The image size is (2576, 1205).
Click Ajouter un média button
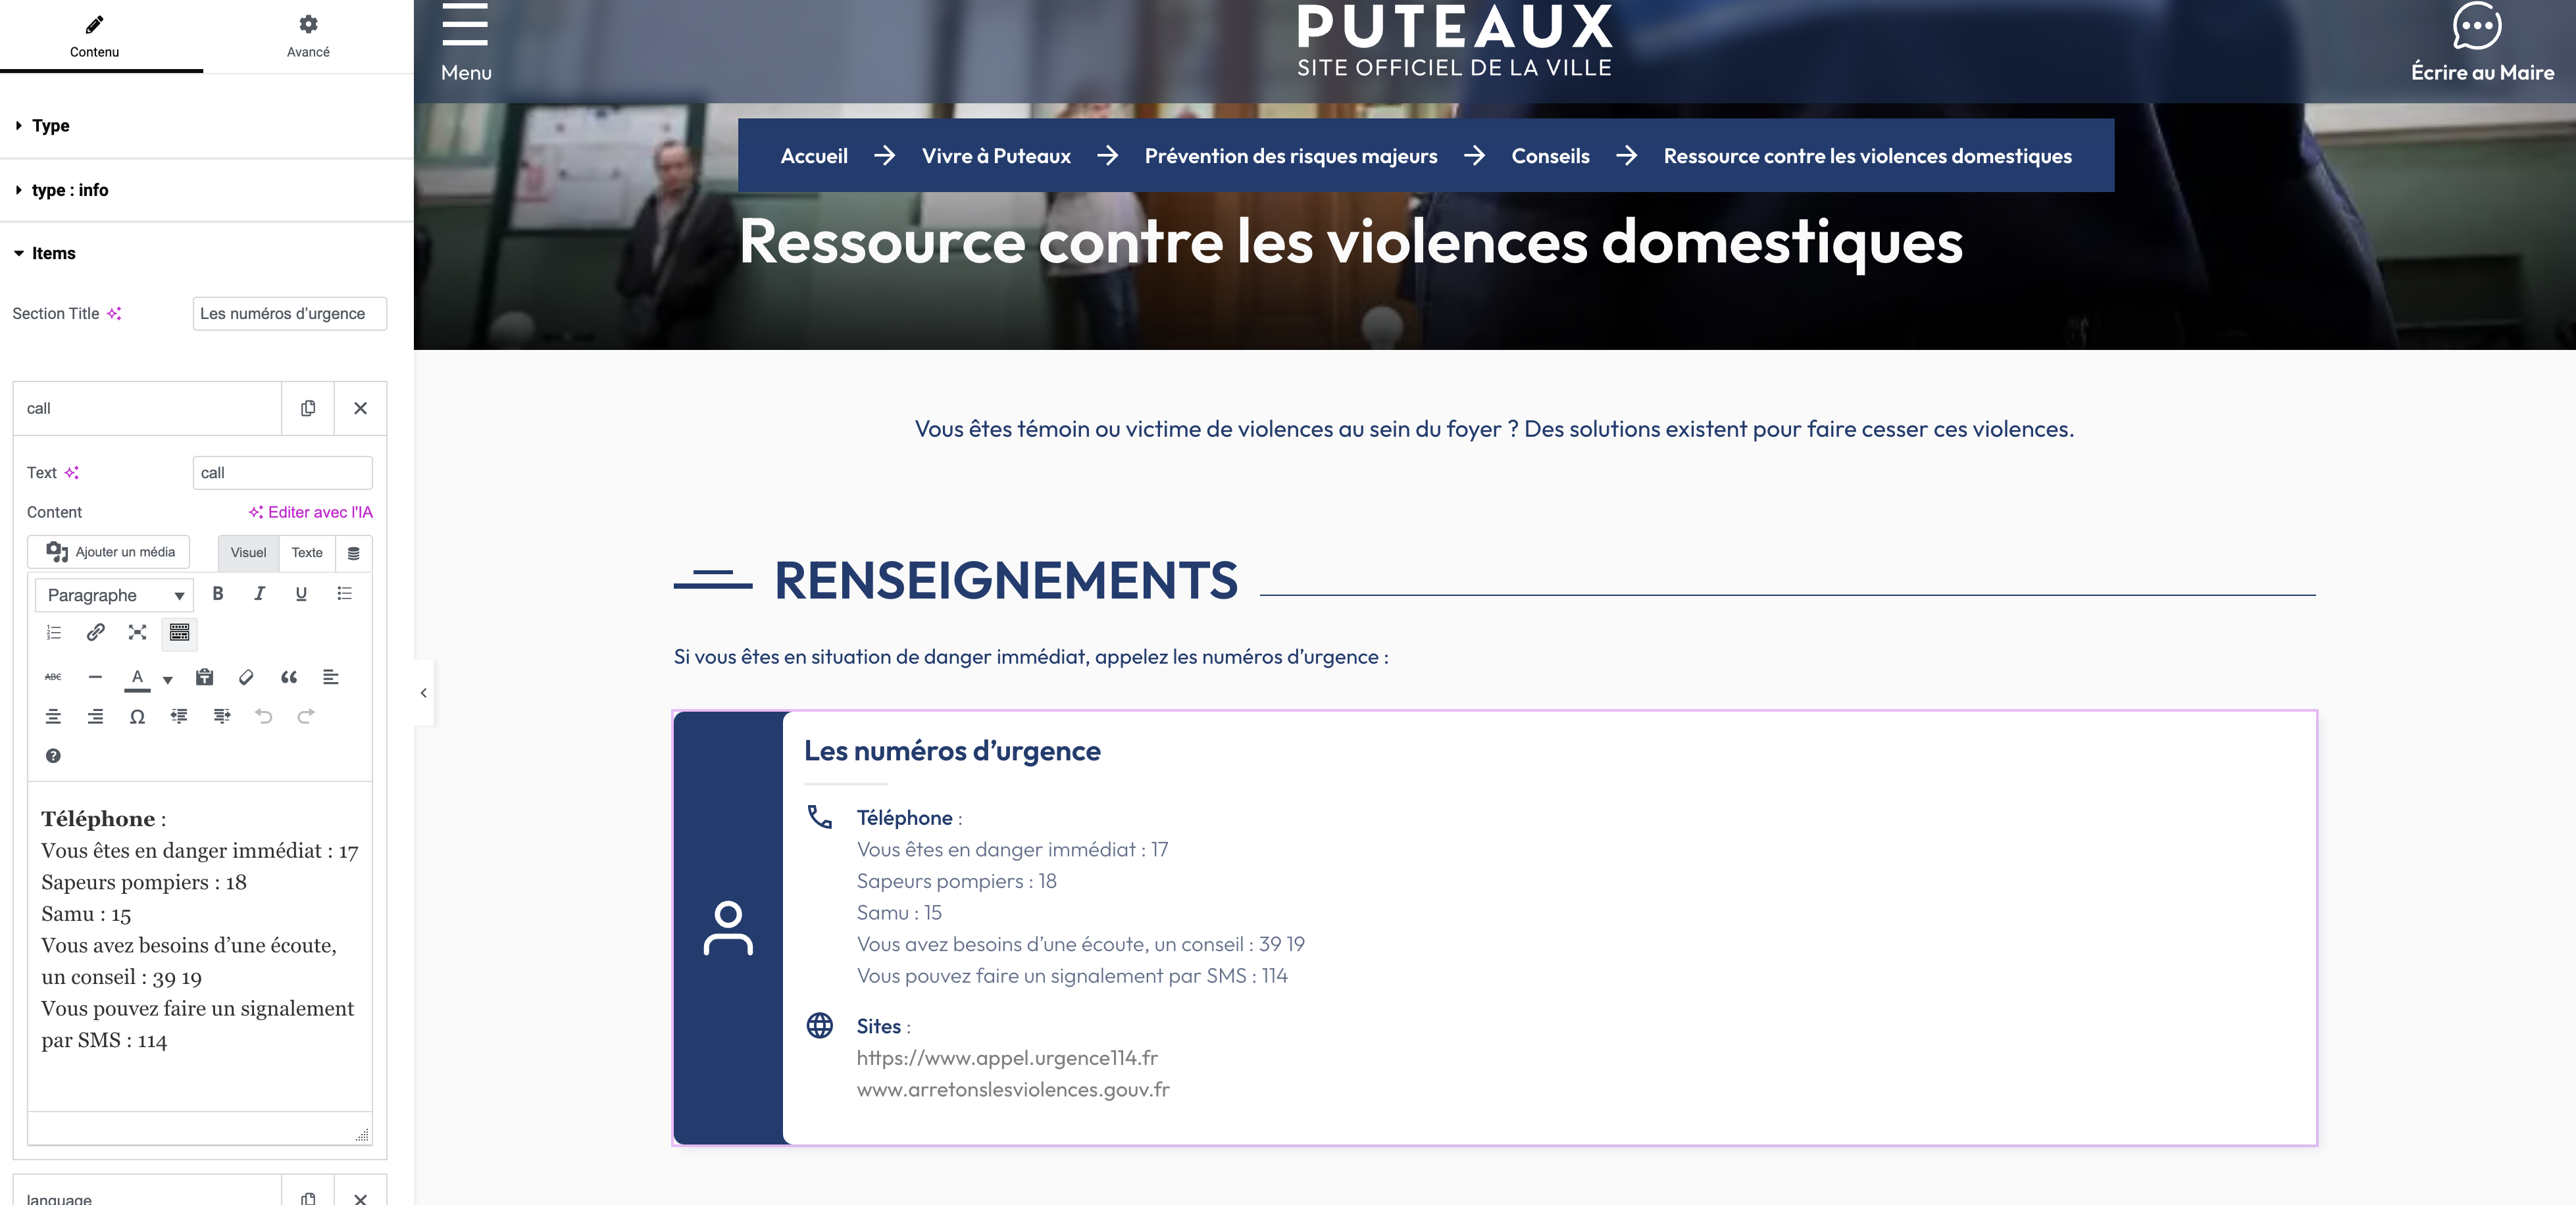tap(109, 552)
